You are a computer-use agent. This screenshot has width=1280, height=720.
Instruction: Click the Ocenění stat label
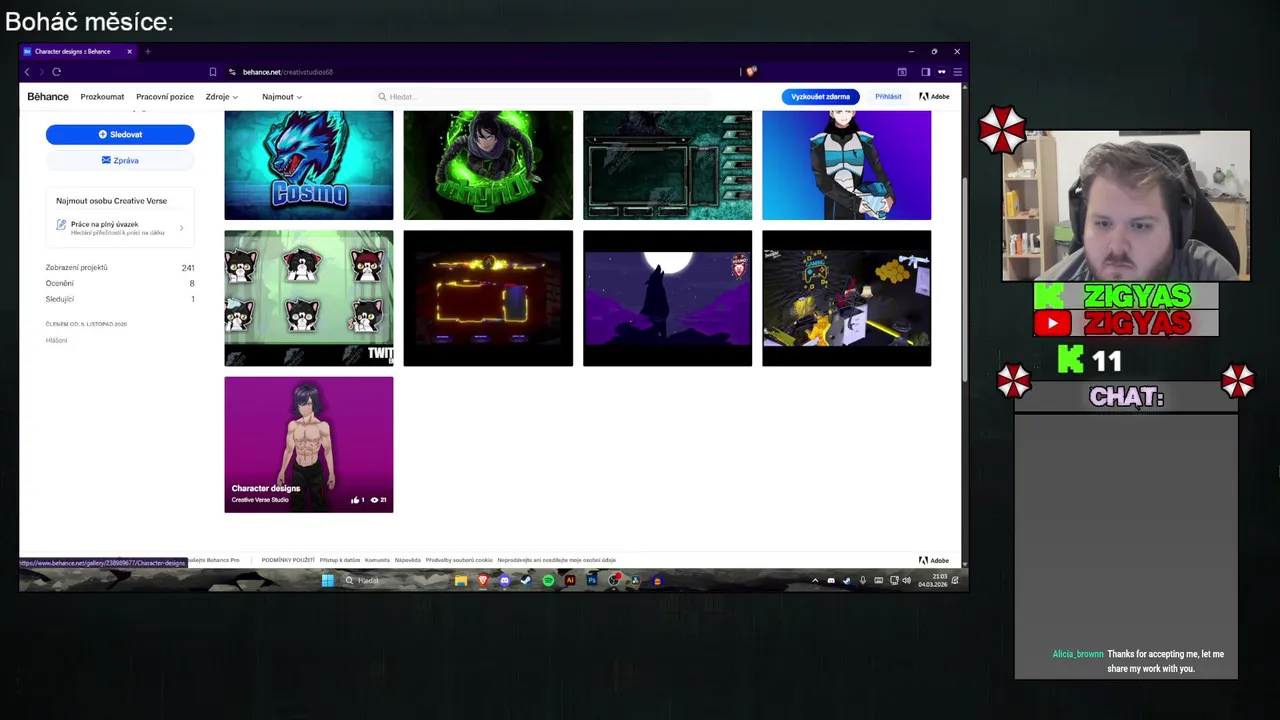pyautogui.click(x=59, y=283)
